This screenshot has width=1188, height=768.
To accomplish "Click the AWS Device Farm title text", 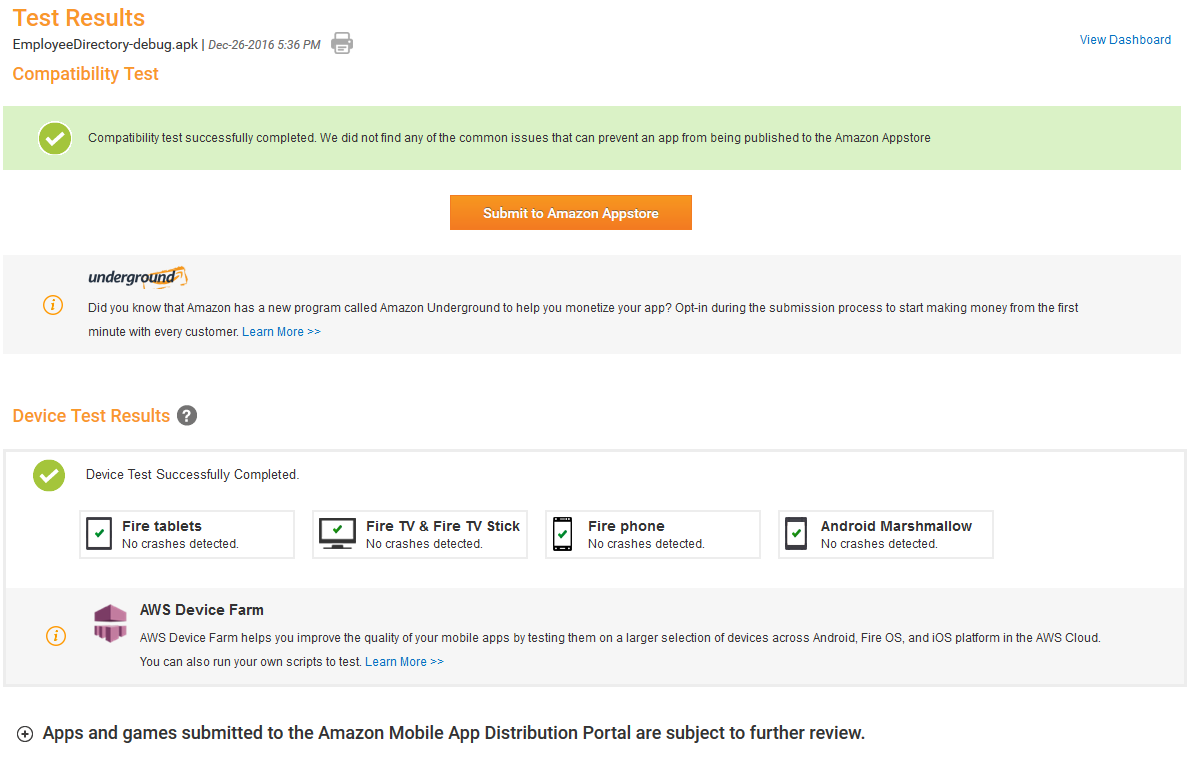I will (x=202, y=610).
